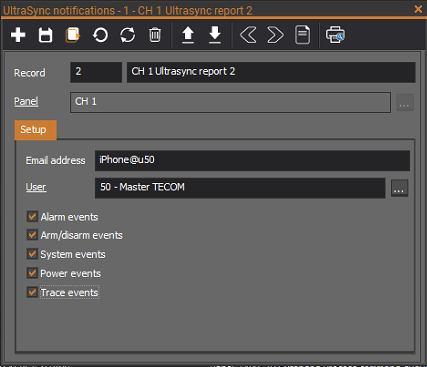Screen dimensions: 427x367
Task: Go to the next record with right chevron
Action: pyautogui.click(x=275, y=35)
